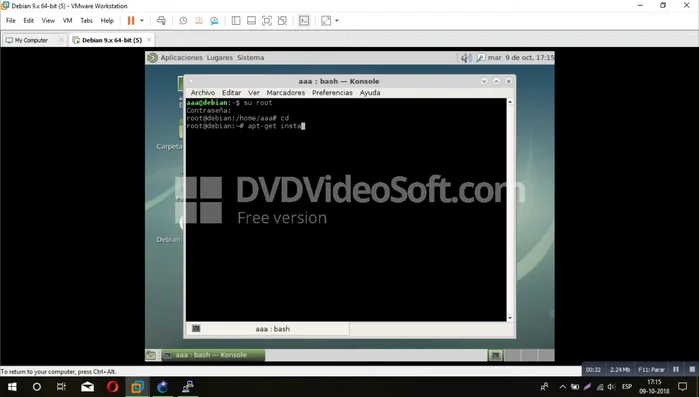Open the Aplicaciones menu in the Debian panel
Screen dimensions: 699x397
click(181, 57)
